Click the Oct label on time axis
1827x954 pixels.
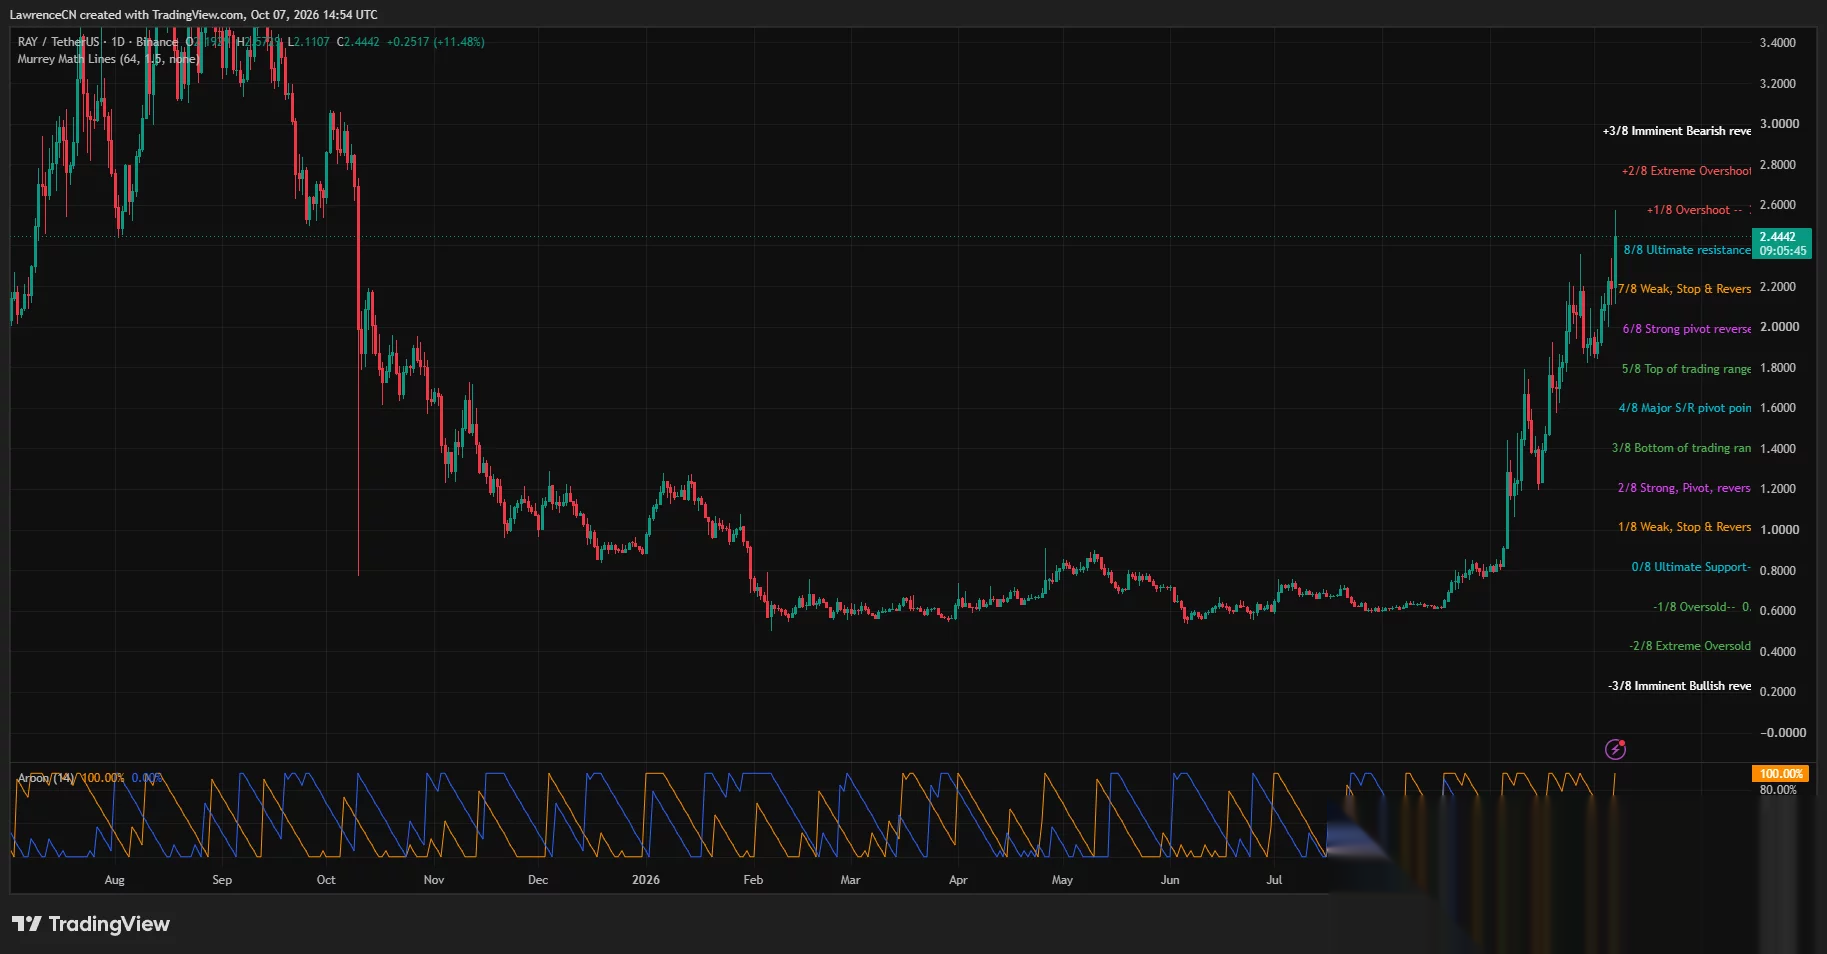click(x=326, y=880)
